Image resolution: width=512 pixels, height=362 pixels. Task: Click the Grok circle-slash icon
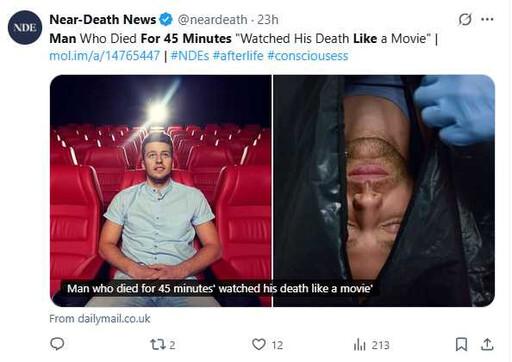(x=465, y=19)
